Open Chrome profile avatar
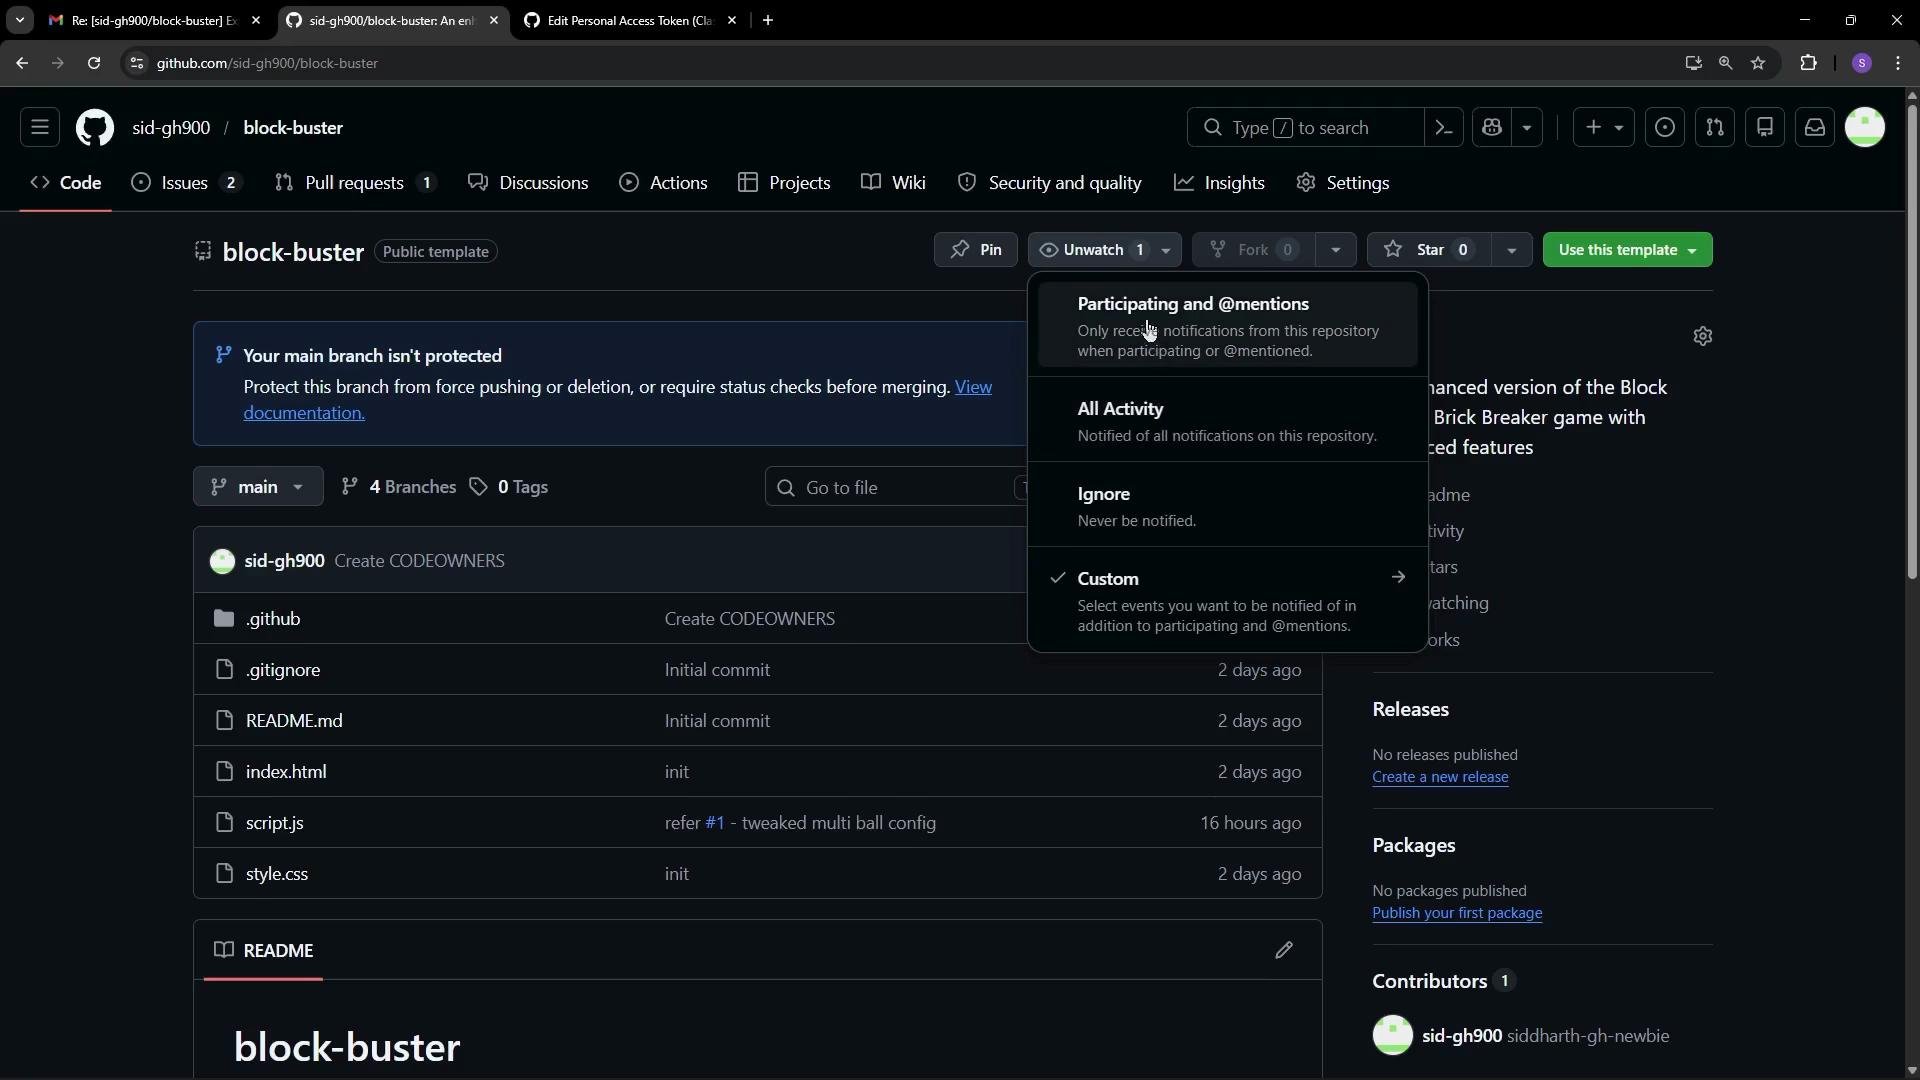 [1862, 63]
